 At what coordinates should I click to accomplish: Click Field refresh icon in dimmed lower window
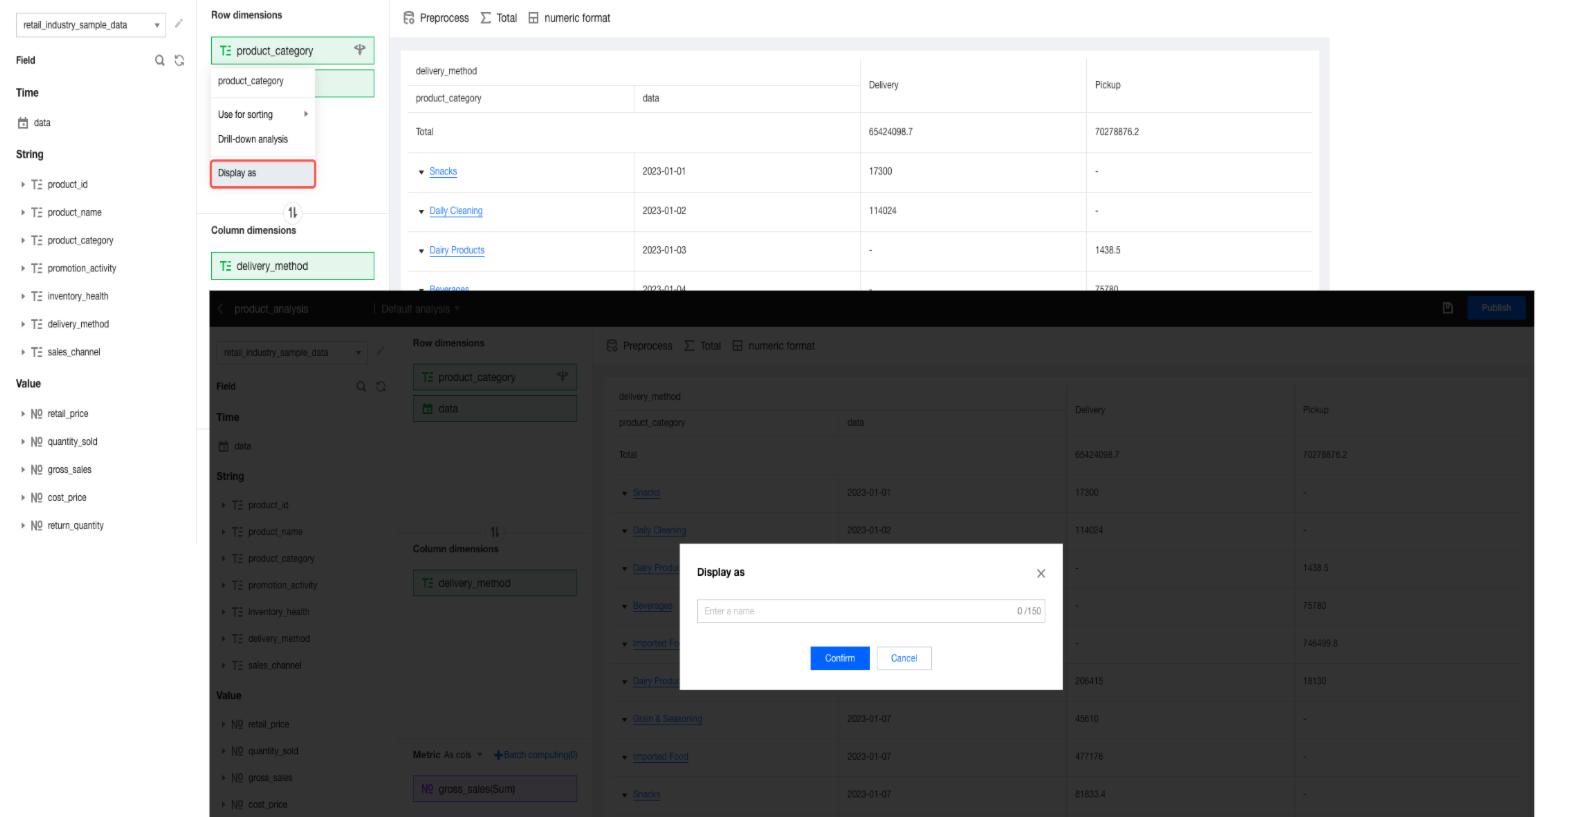(x=381, y=386)
